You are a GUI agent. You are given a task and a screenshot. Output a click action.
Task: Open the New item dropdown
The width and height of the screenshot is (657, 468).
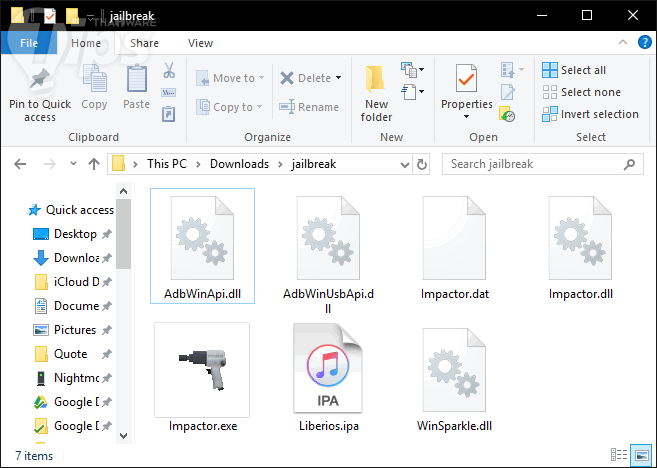412,70
